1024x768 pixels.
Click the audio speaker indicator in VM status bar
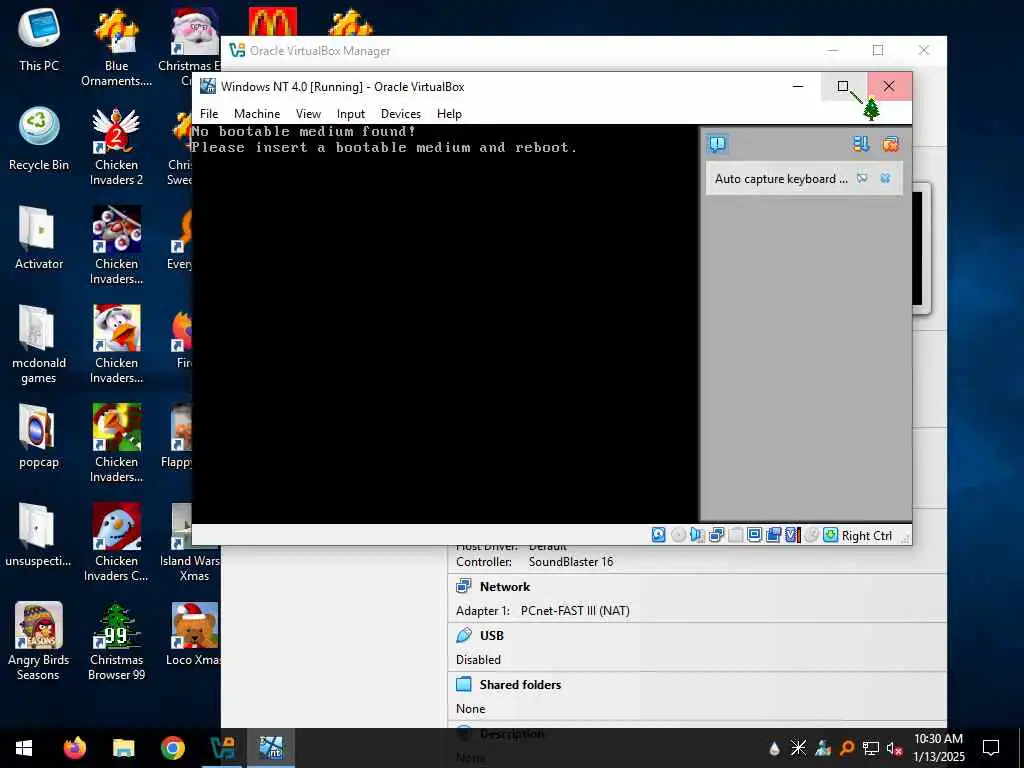point(697,536)
